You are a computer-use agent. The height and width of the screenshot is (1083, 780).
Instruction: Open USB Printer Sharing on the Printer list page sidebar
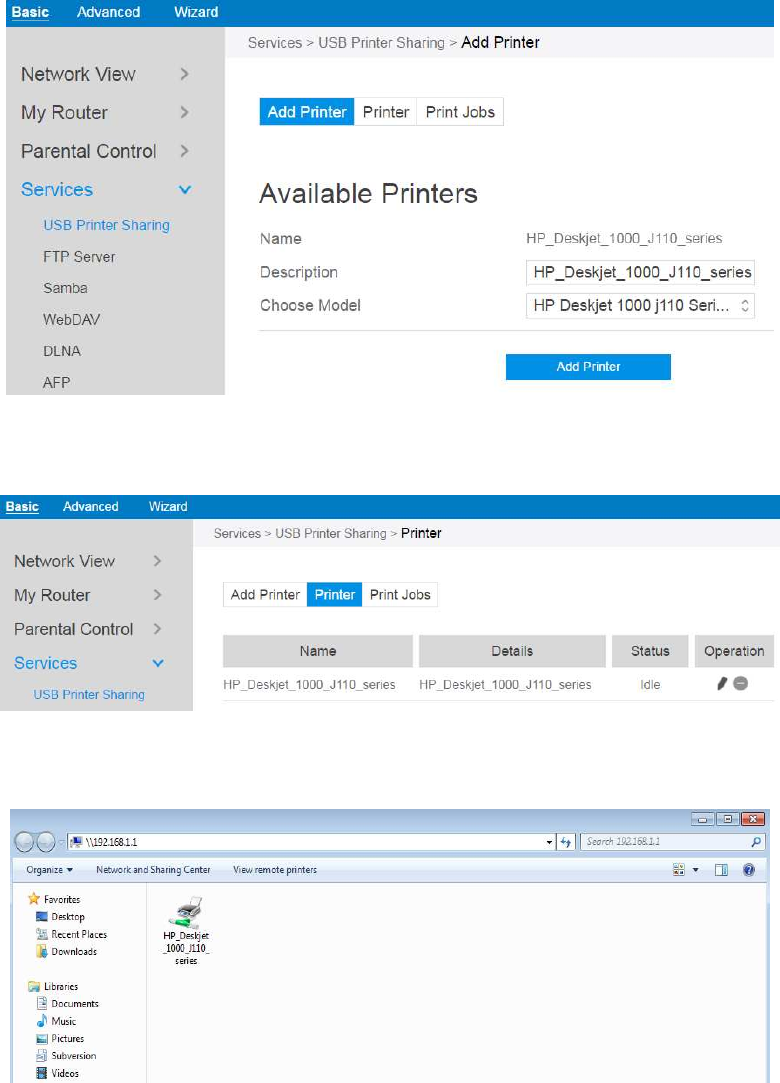89,695
